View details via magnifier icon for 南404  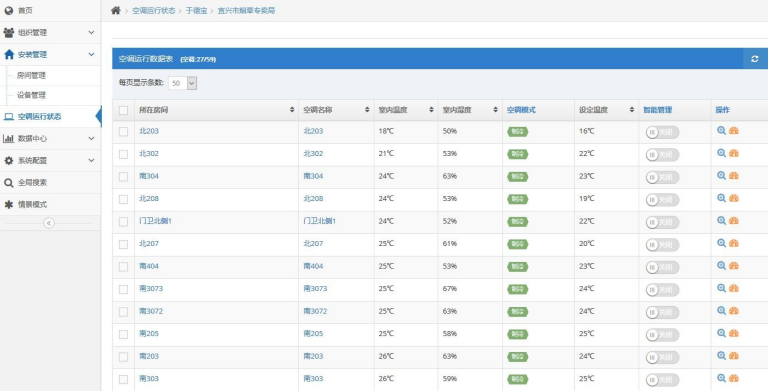coord(721,266)
